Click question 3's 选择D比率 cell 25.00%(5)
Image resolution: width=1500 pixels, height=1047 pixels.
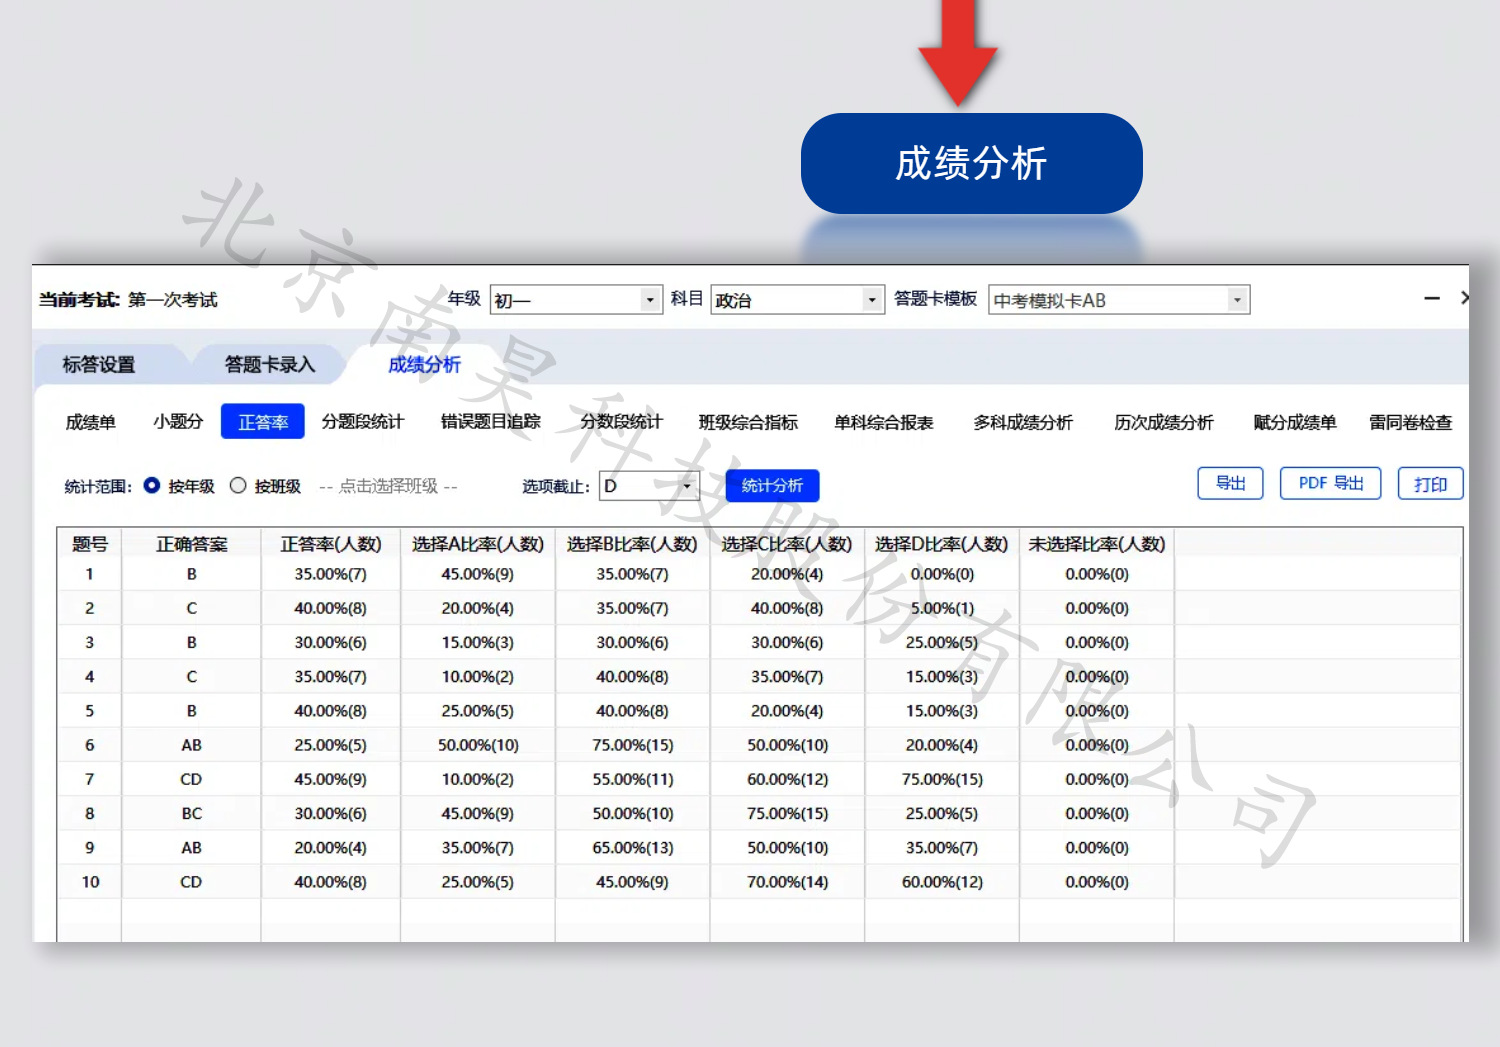(x=942, y=642)
